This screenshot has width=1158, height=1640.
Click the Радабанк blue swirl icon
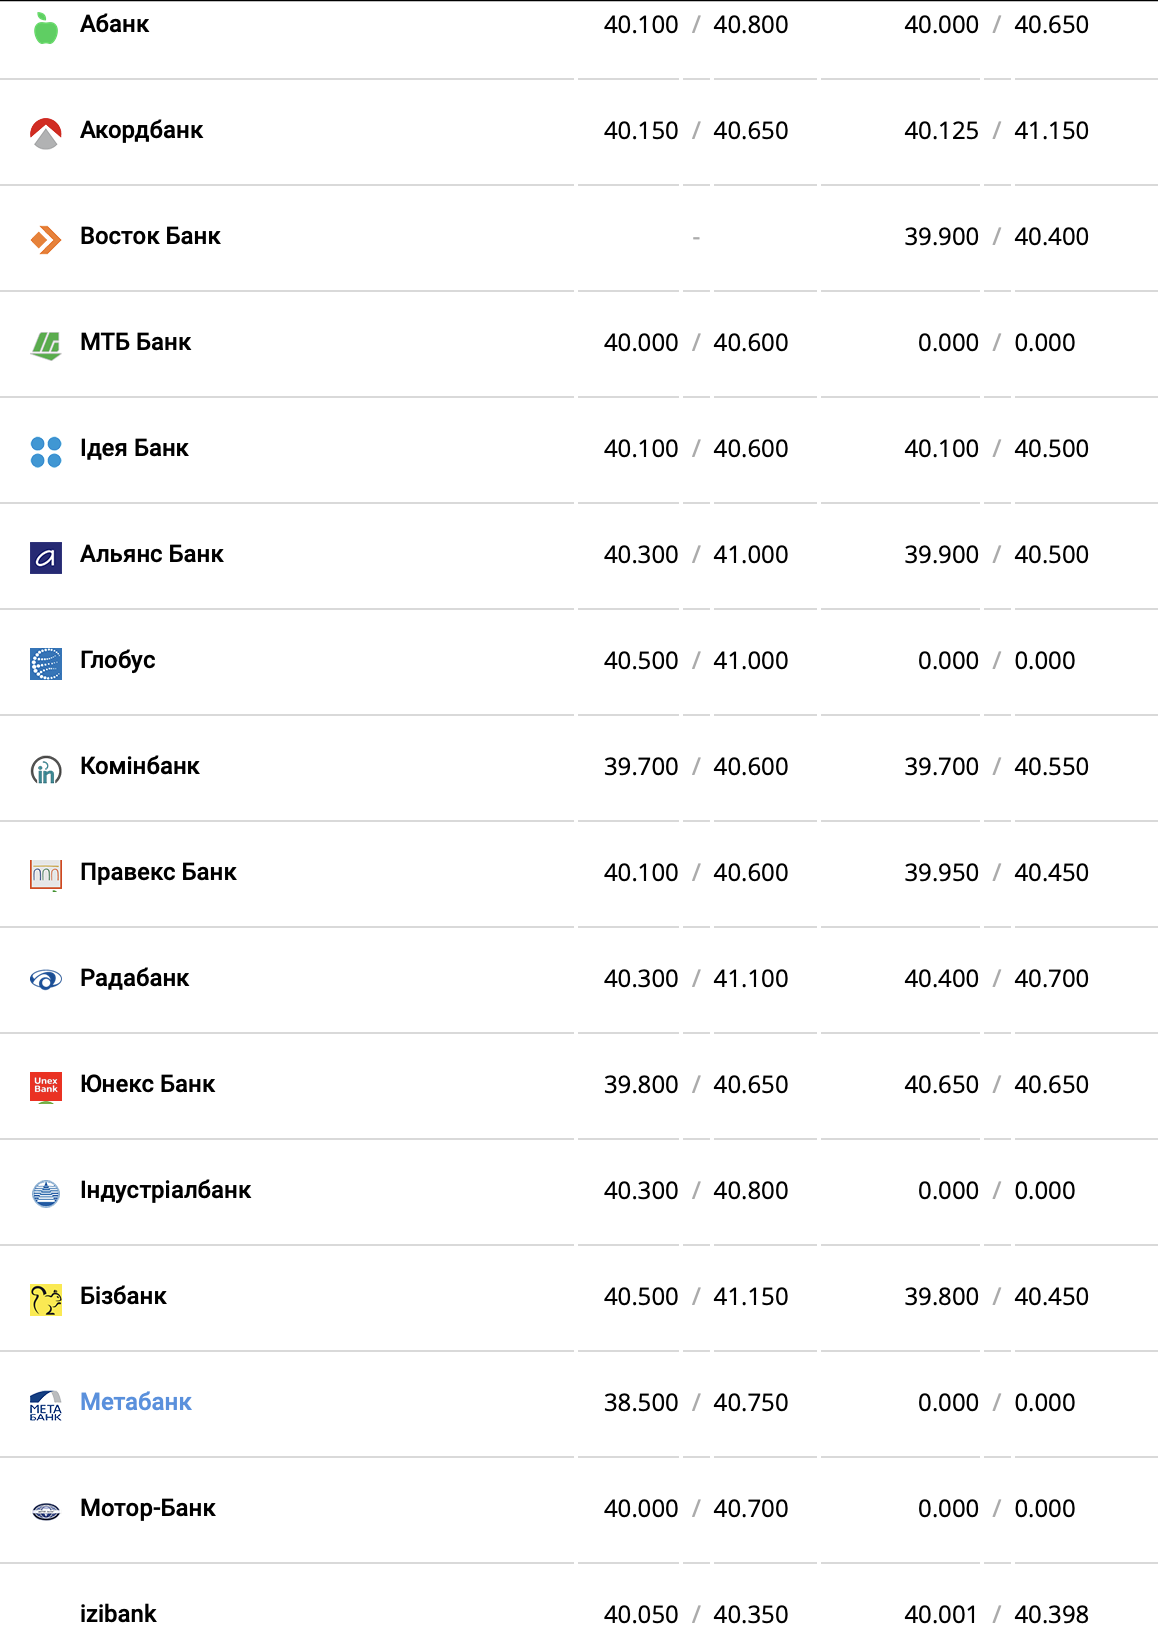(46, 980)
